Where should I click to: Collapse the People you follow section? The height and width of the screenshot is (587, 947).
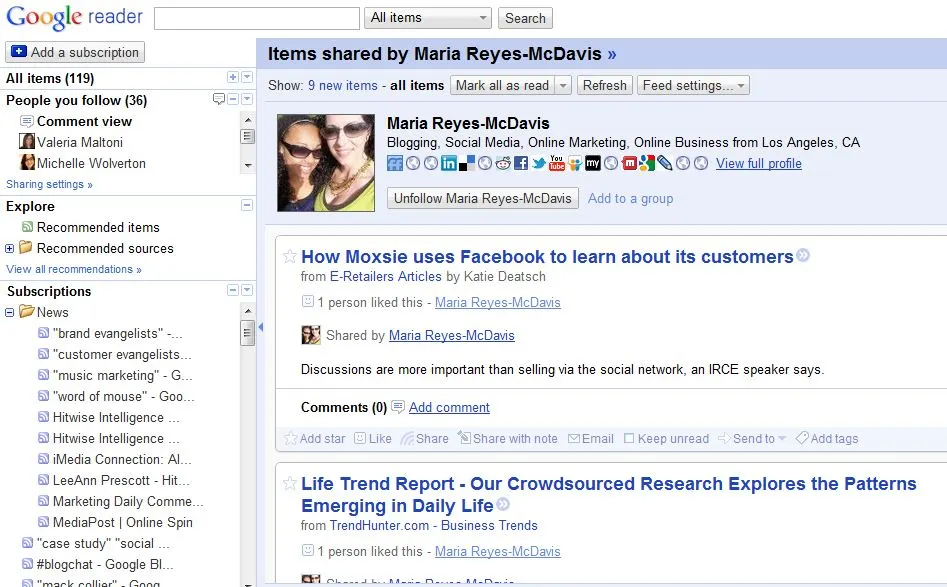pos(233,99)
